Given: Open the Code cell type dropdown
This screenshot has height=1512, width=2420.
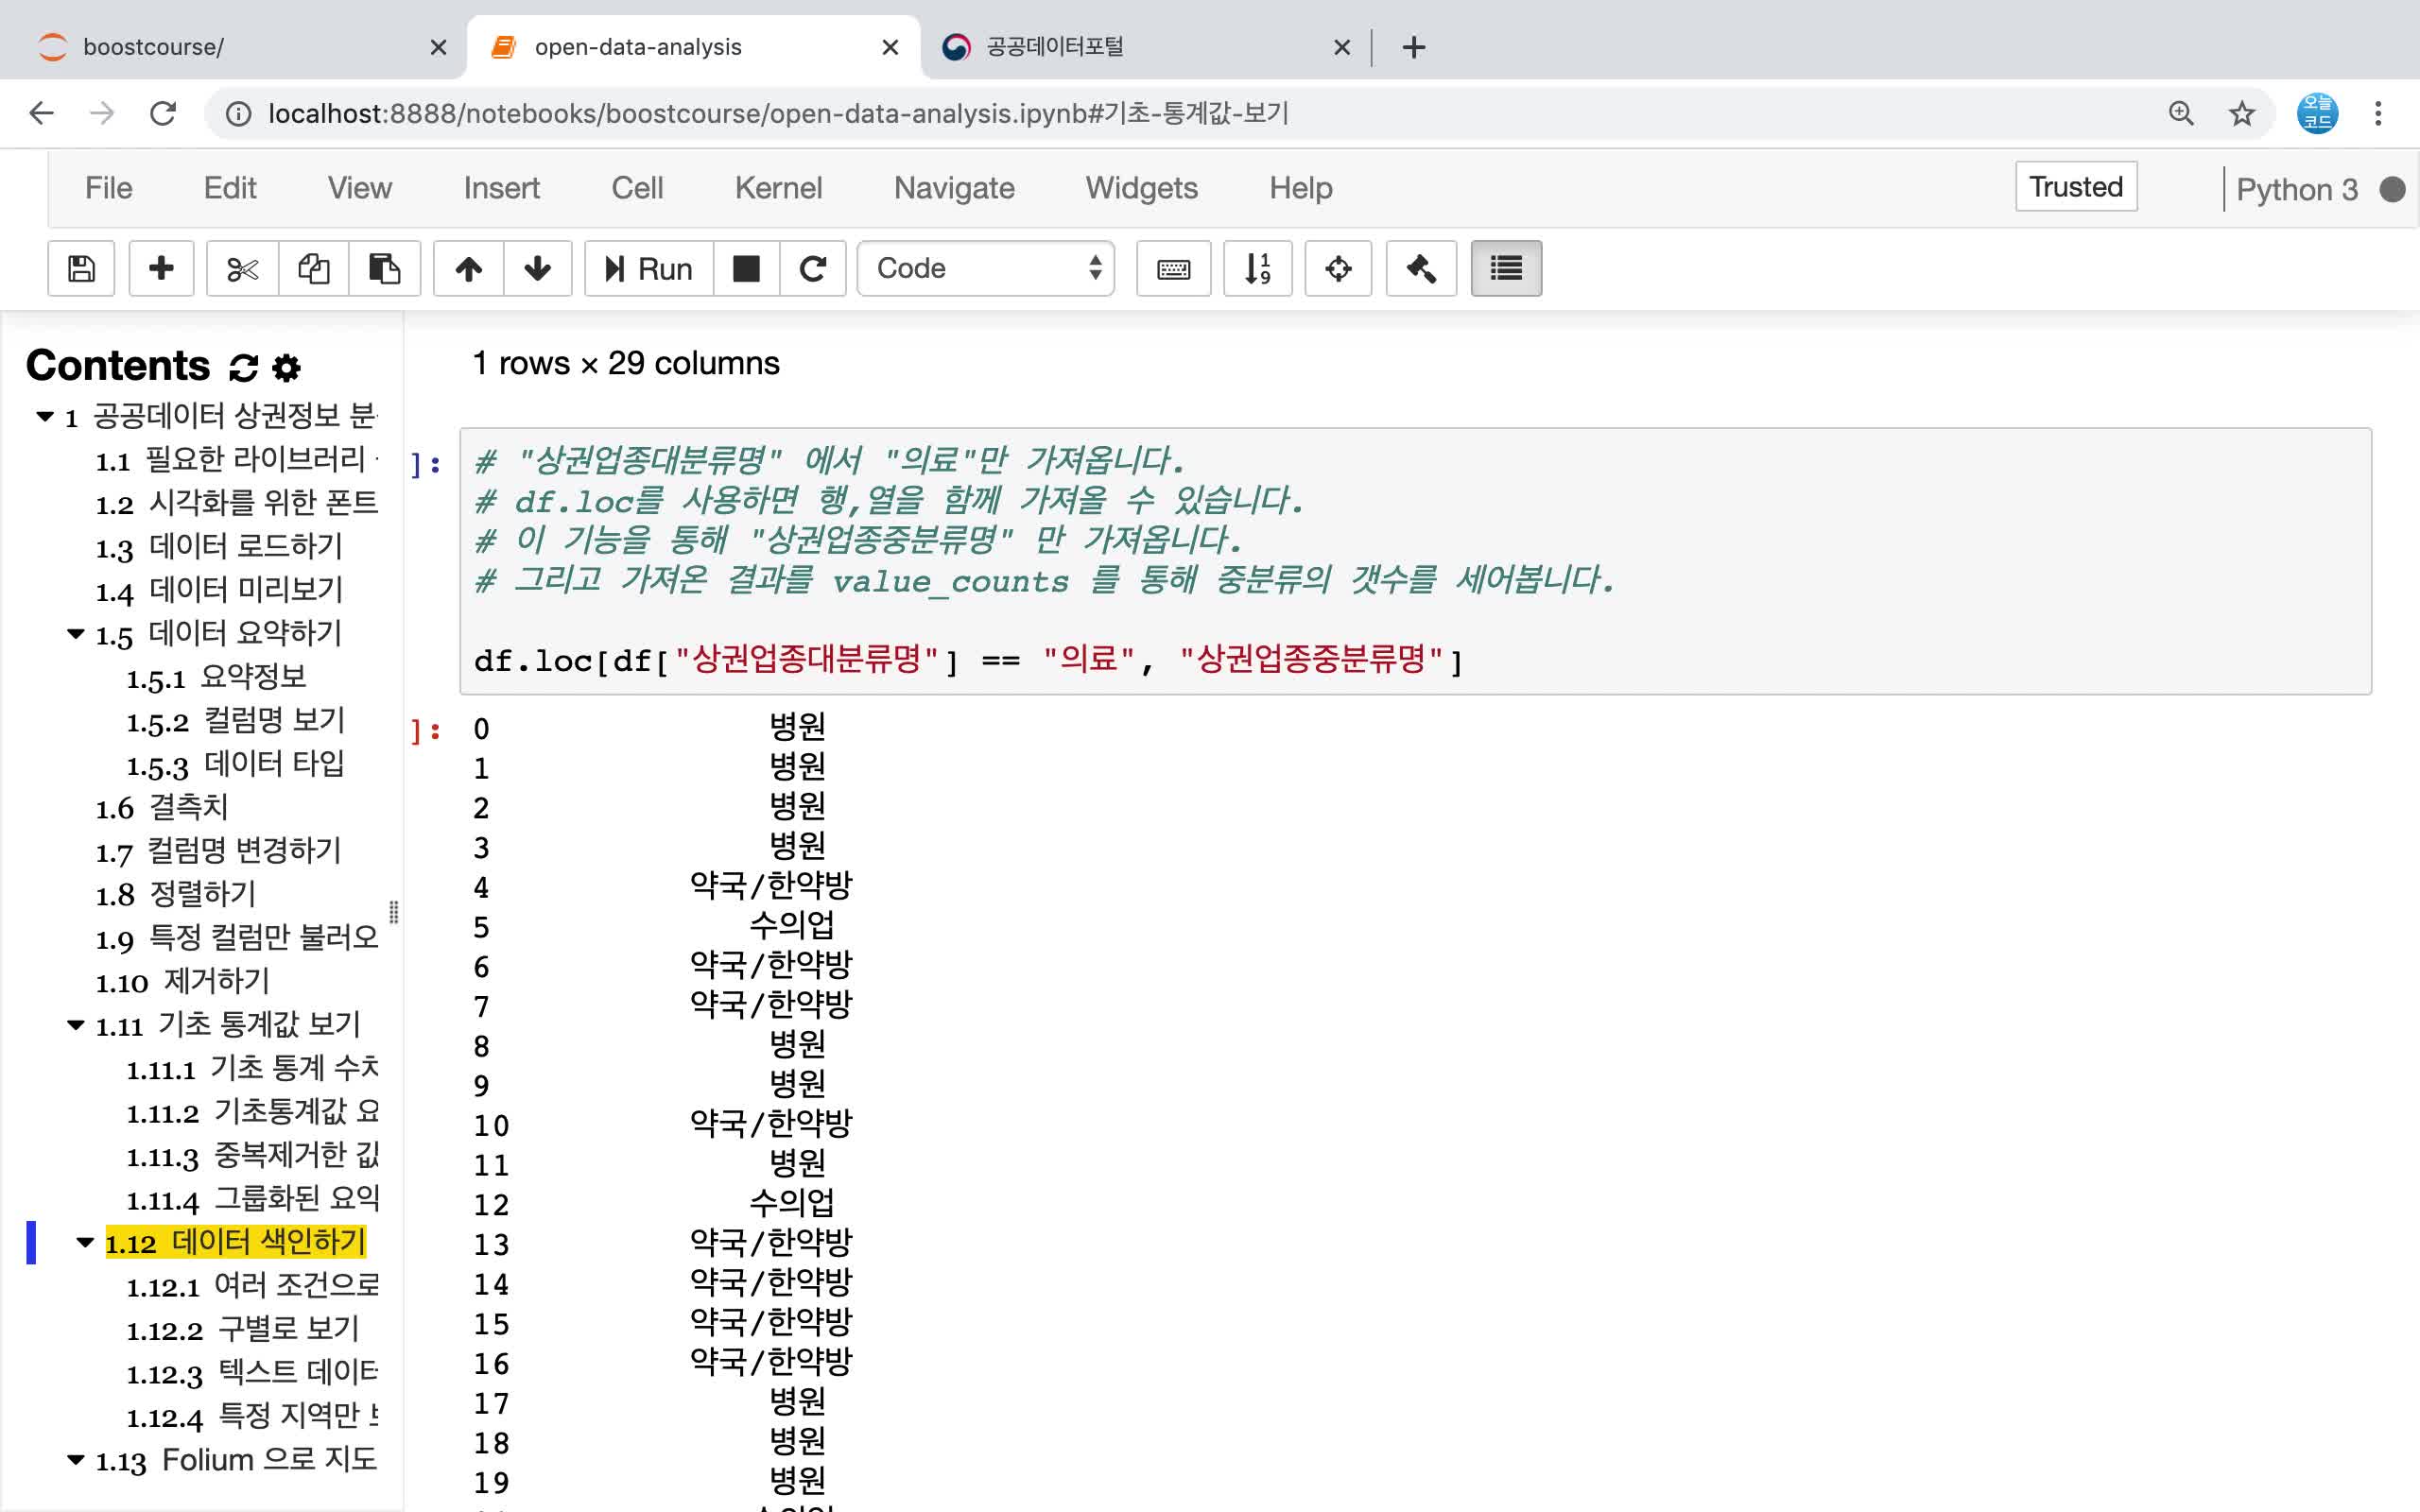Looking at the screenshot, I should tap(986, 268).
